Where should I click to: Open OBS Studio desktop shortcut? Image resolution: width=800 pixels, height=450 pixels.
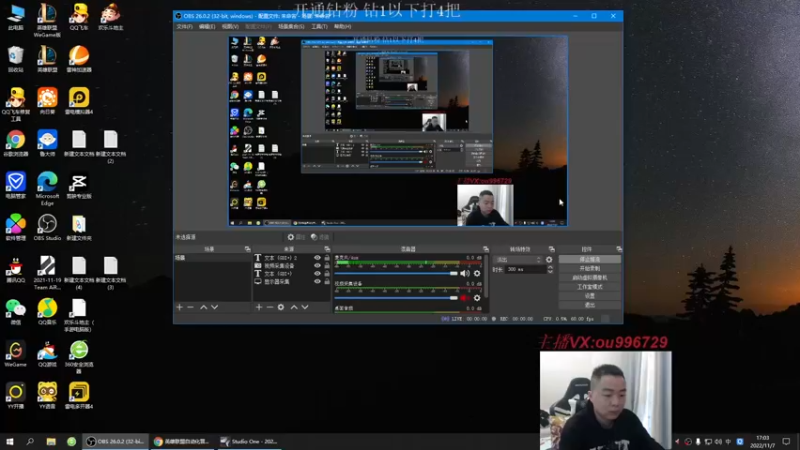(47, 228)
